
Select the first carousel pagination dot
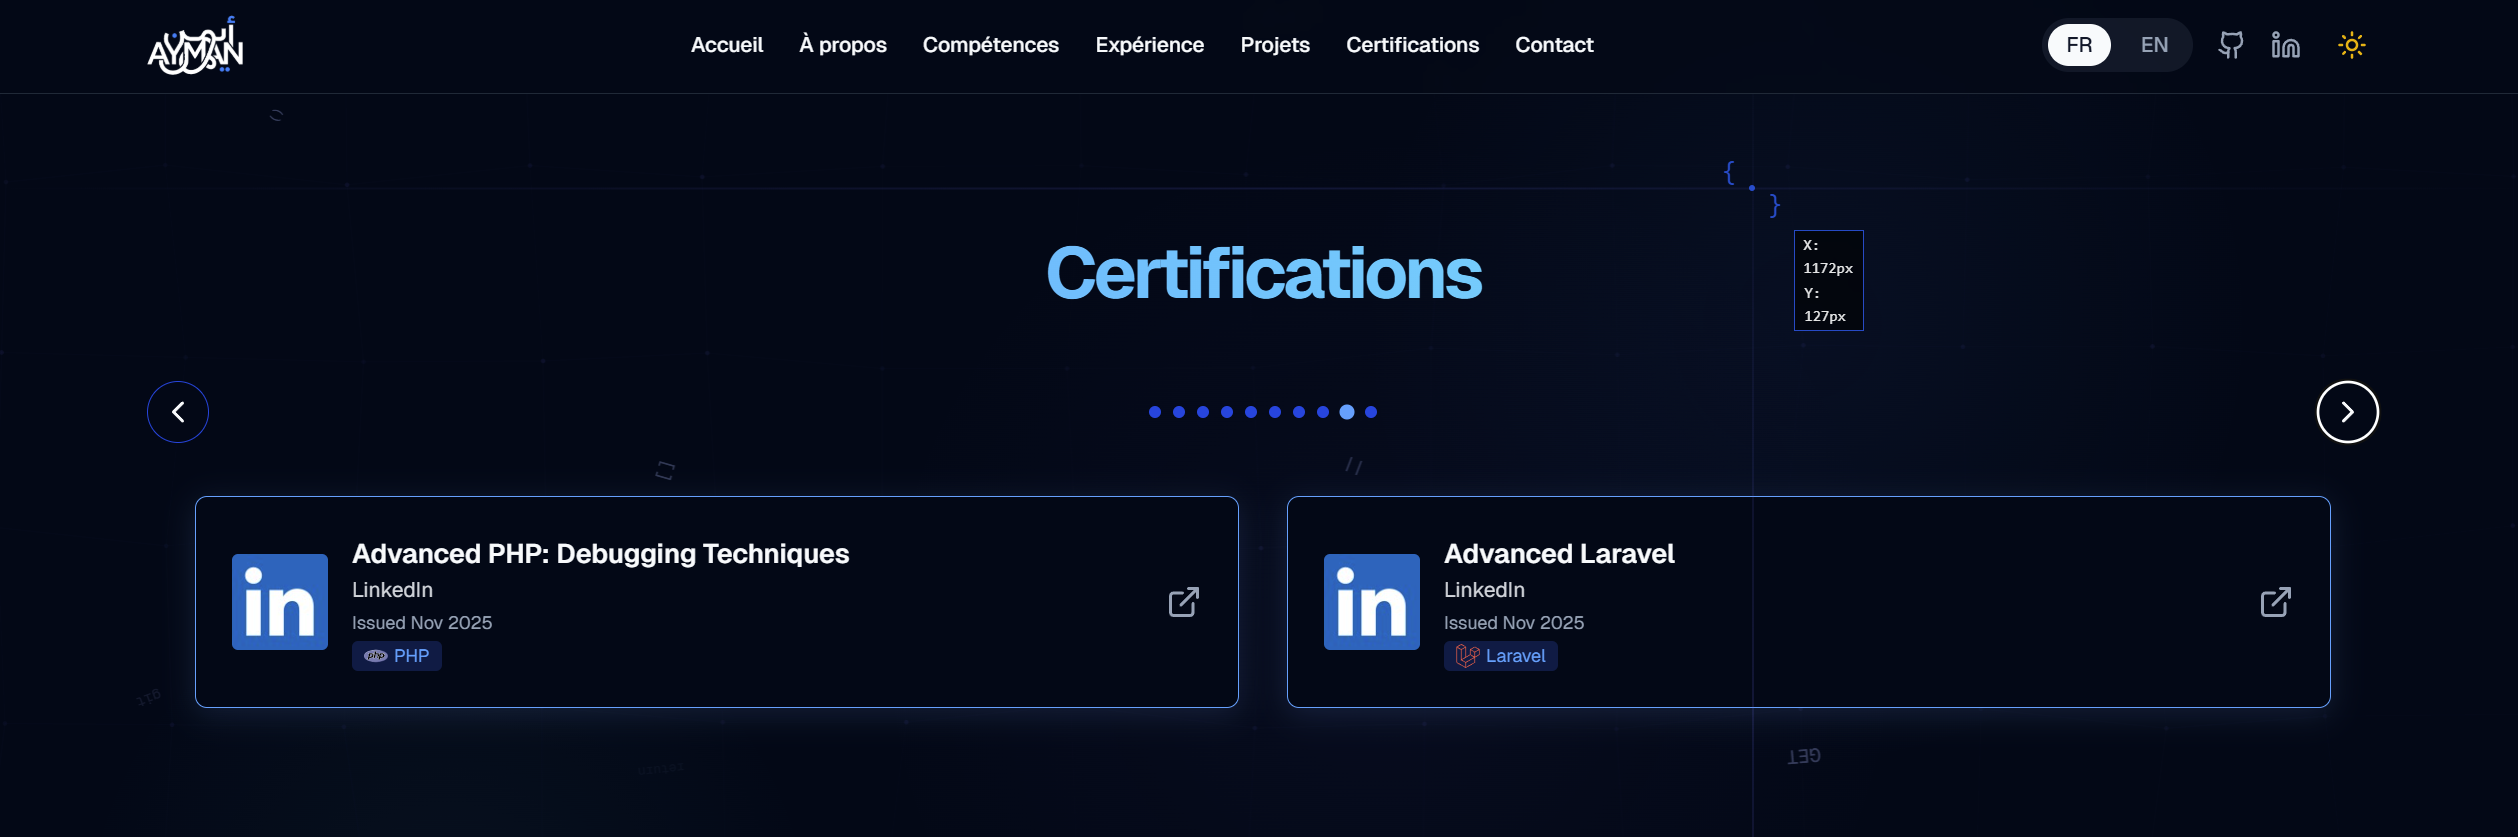1155,412
